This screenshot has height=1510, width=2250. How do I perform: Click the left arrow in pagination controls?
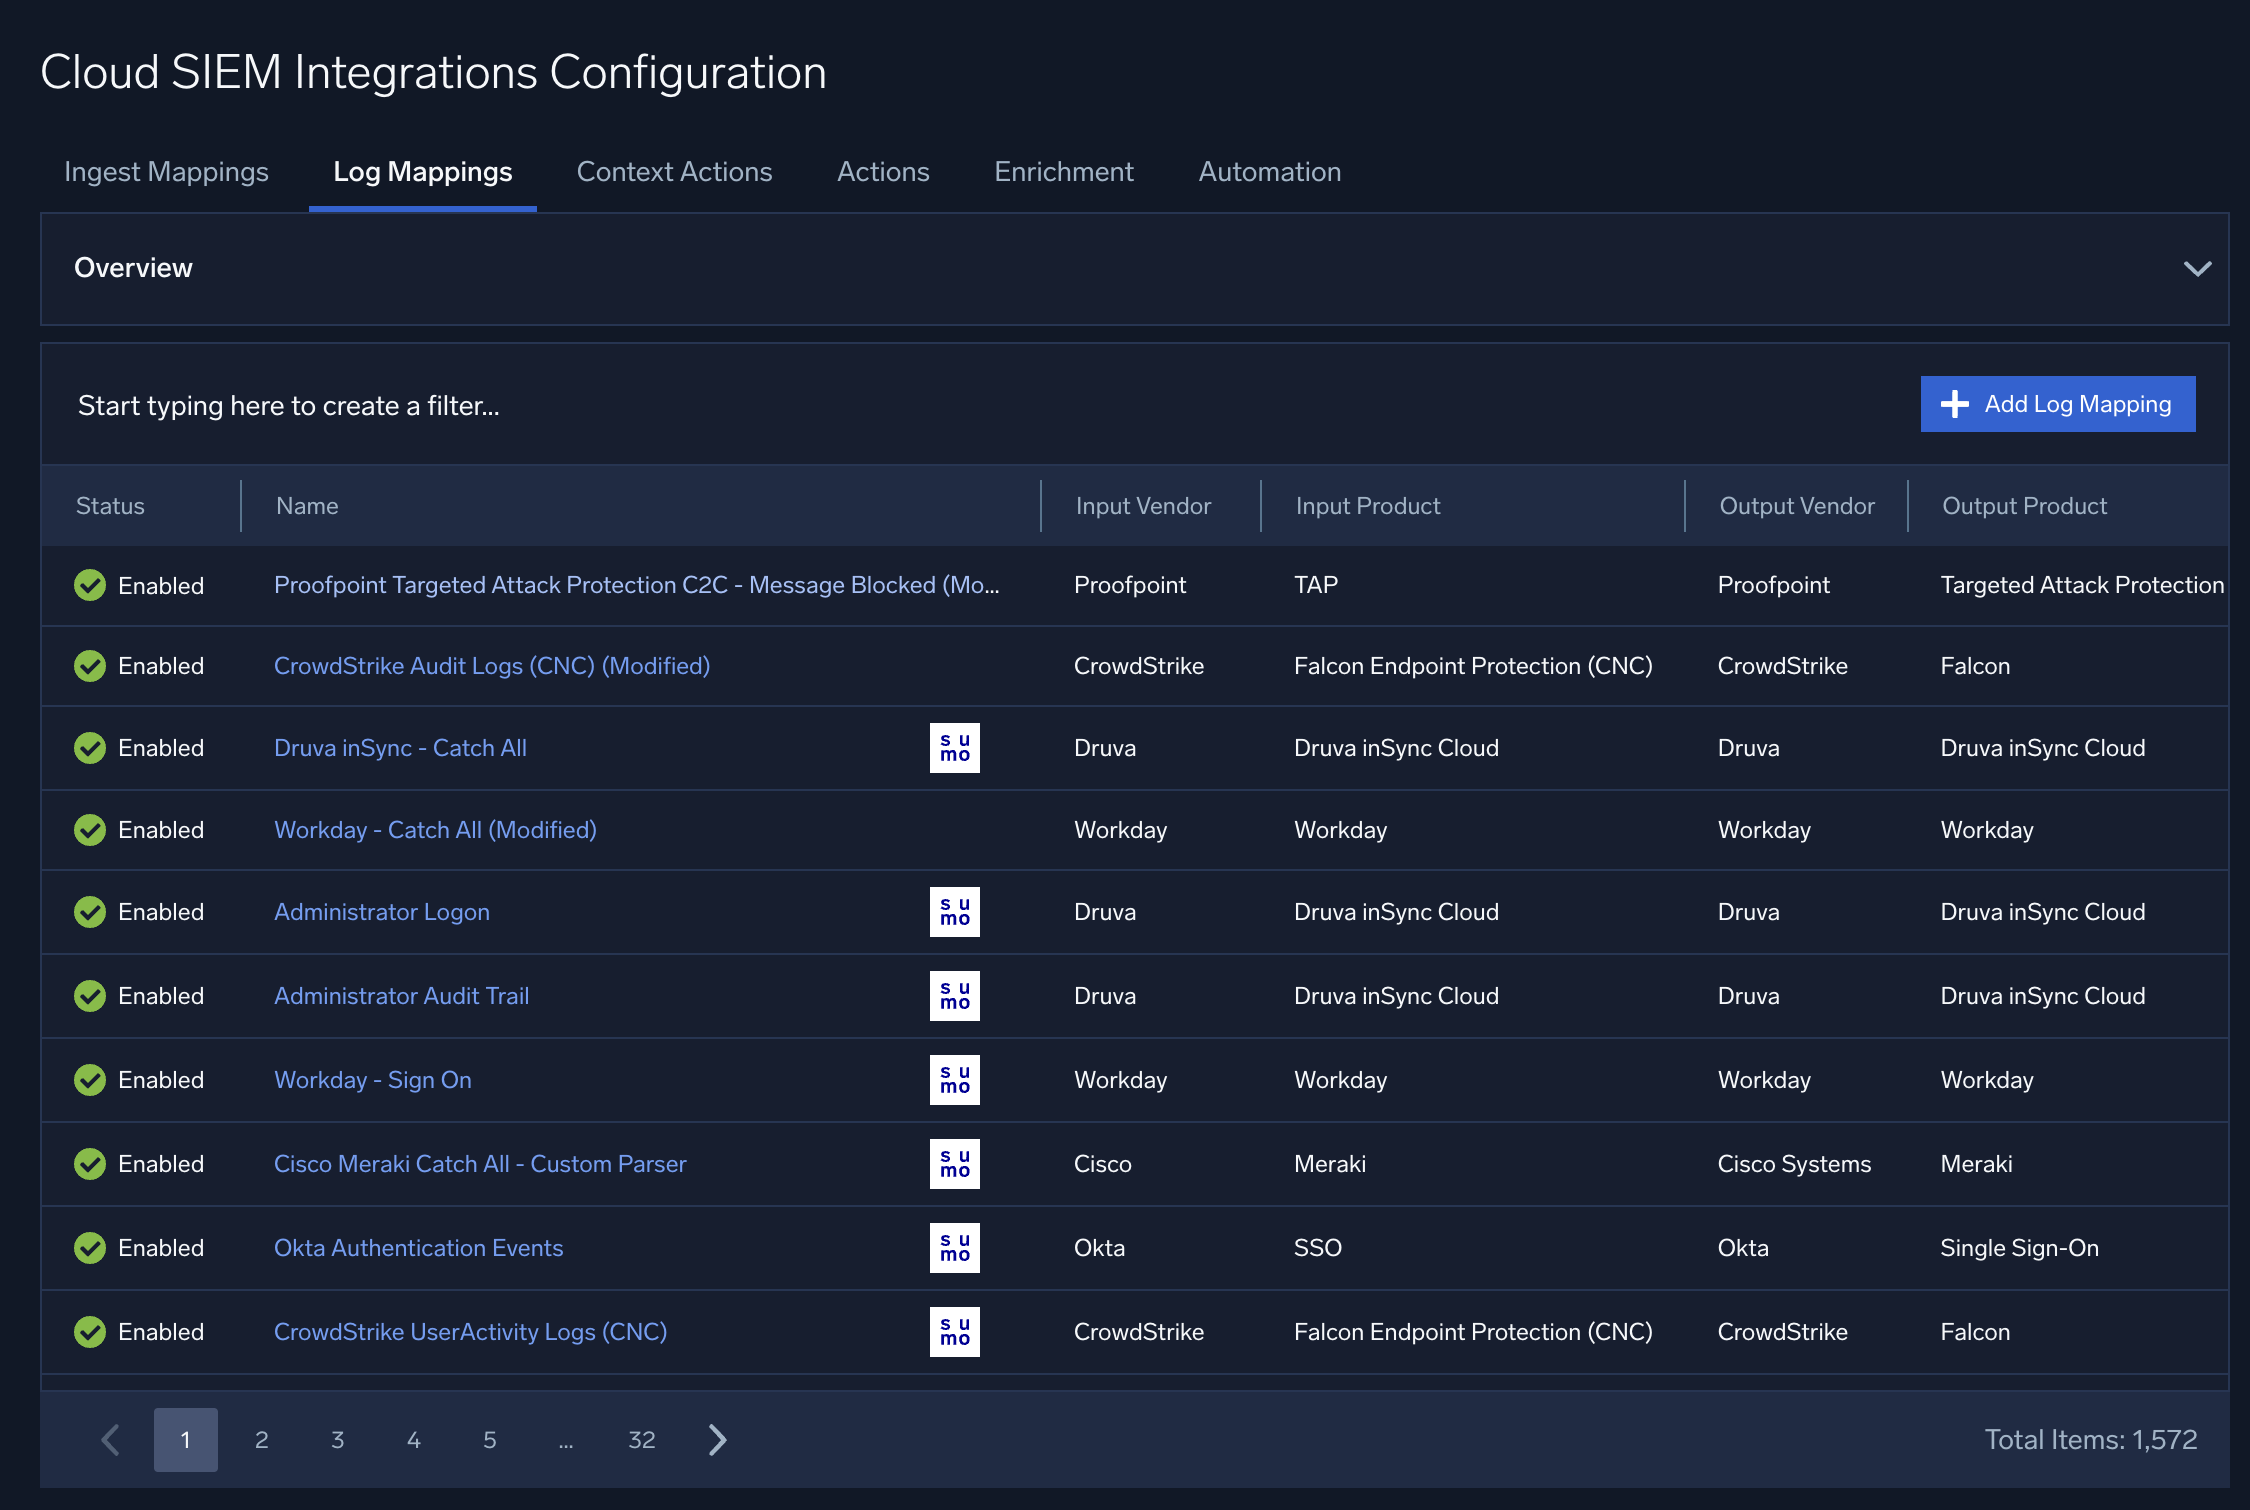(x=110, y=1439)
